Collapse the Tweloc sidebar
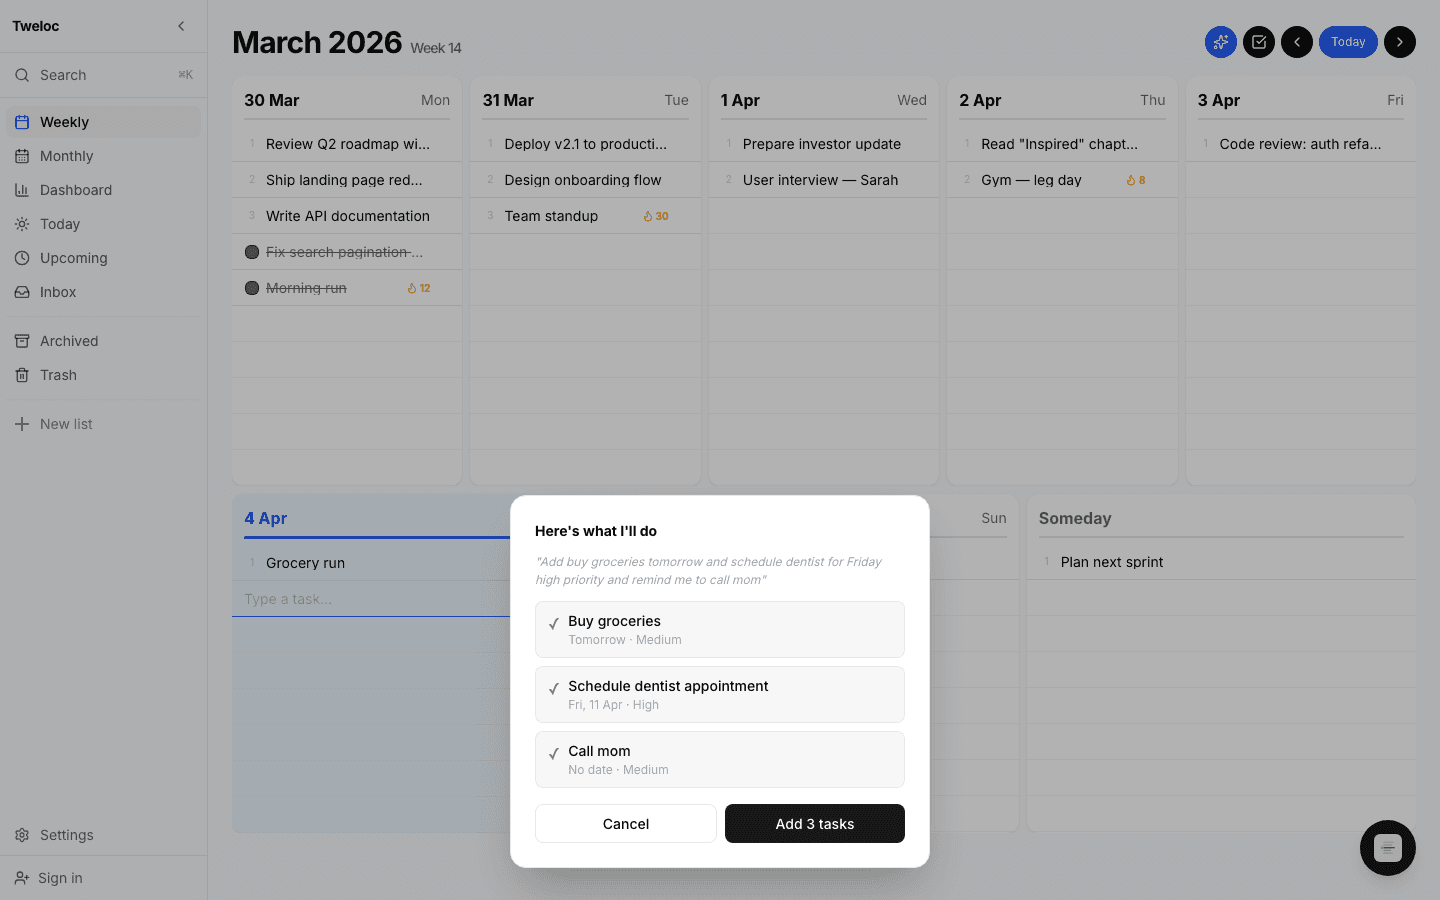This screenshot has width=1440, height=900. (x=181, y=26)
